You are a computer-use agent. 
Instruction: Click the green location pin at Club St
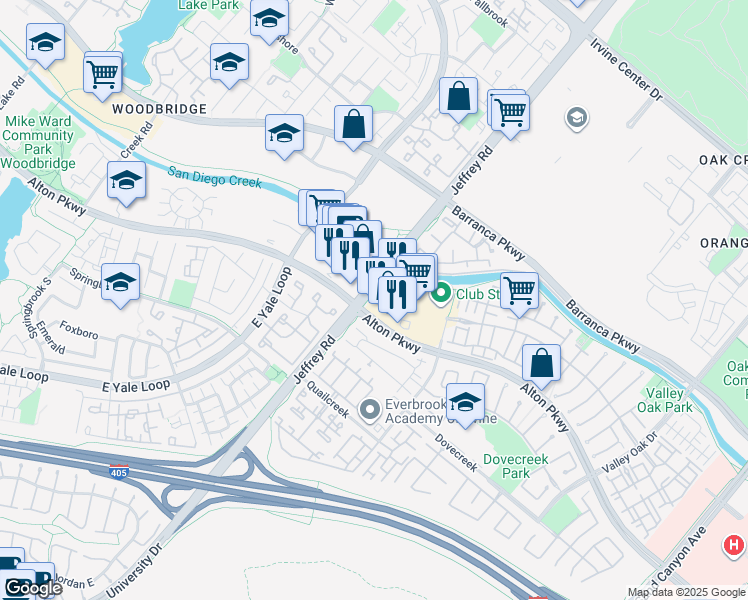coord(441,294)
